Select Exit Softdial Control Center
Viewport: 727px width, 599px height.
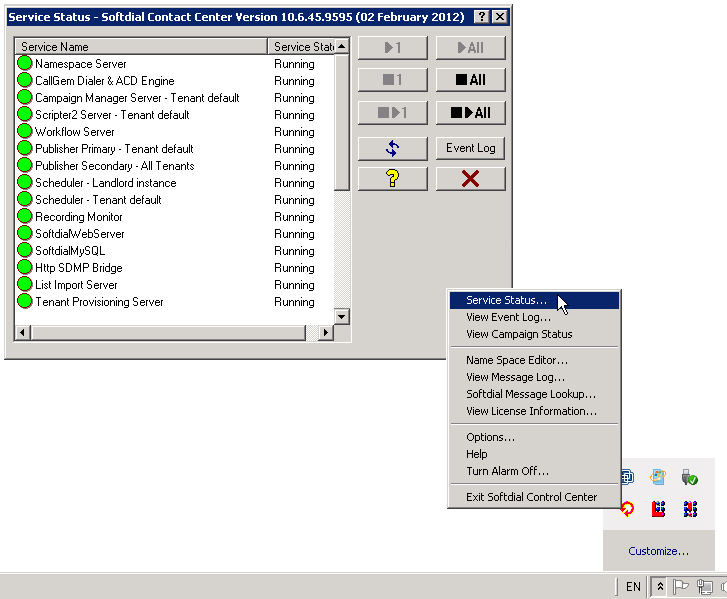(535, 497)
